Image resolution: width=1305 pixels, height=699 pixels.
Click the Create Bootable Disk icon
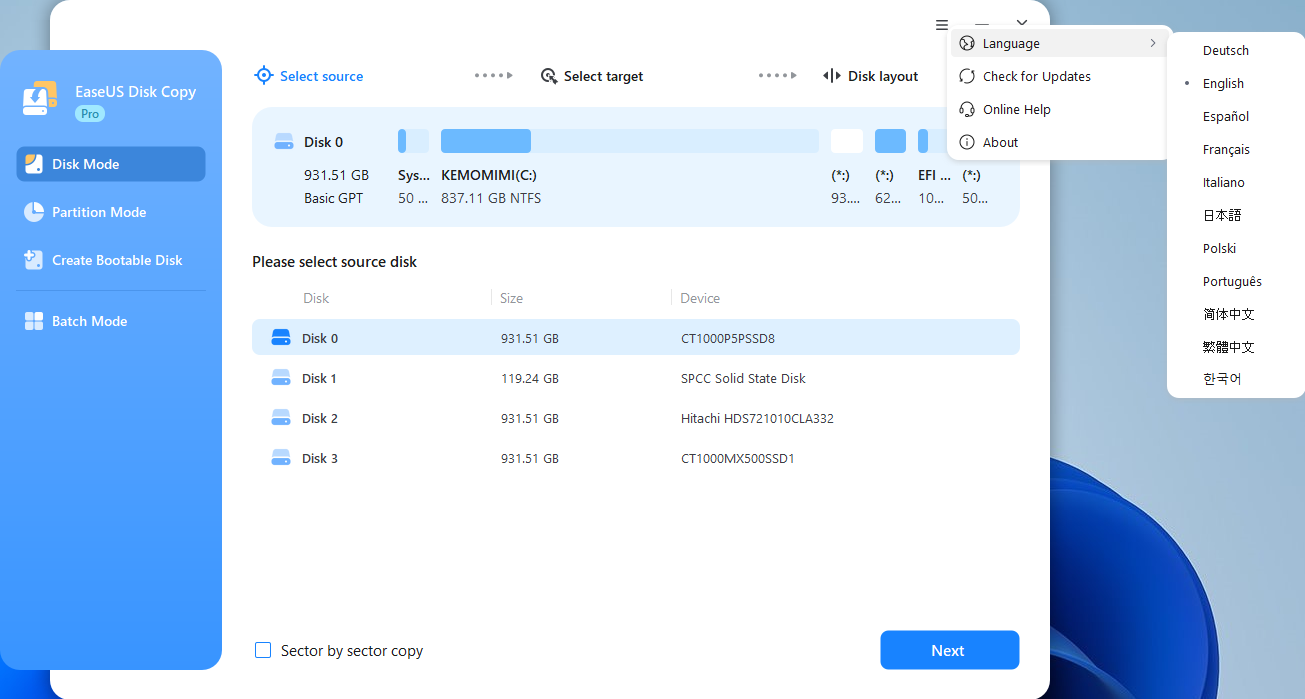click(34, 260)
